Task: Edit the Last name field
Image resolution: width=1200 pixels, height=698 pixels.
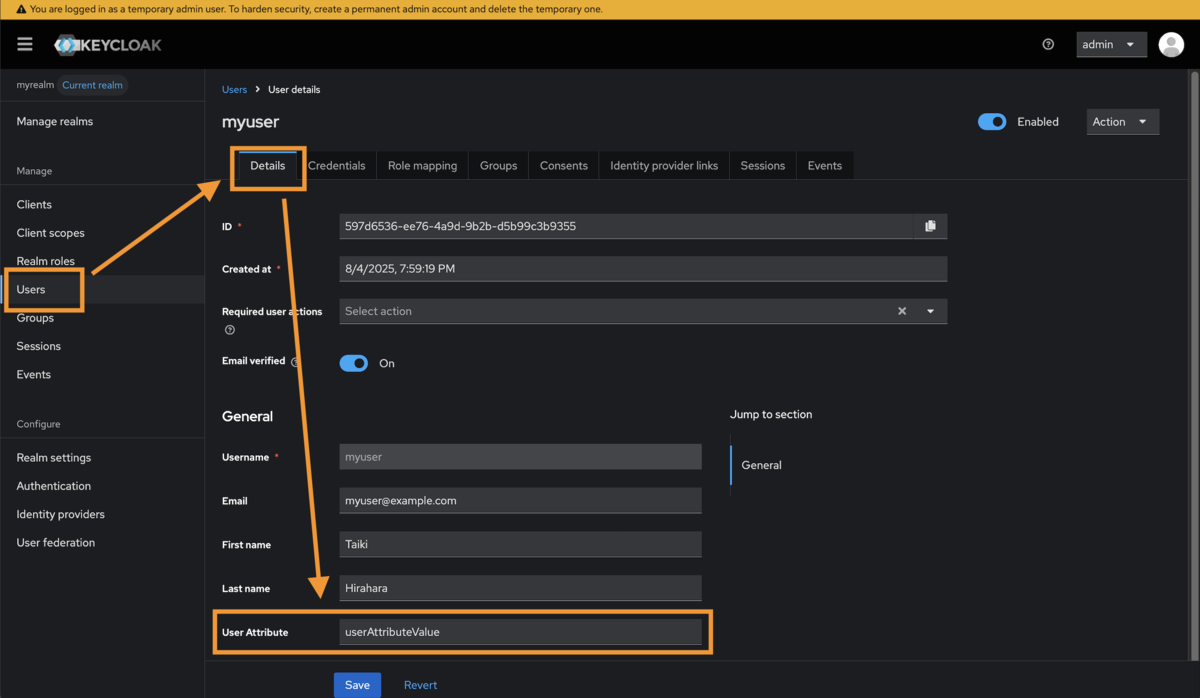Action: coord(521,588)
